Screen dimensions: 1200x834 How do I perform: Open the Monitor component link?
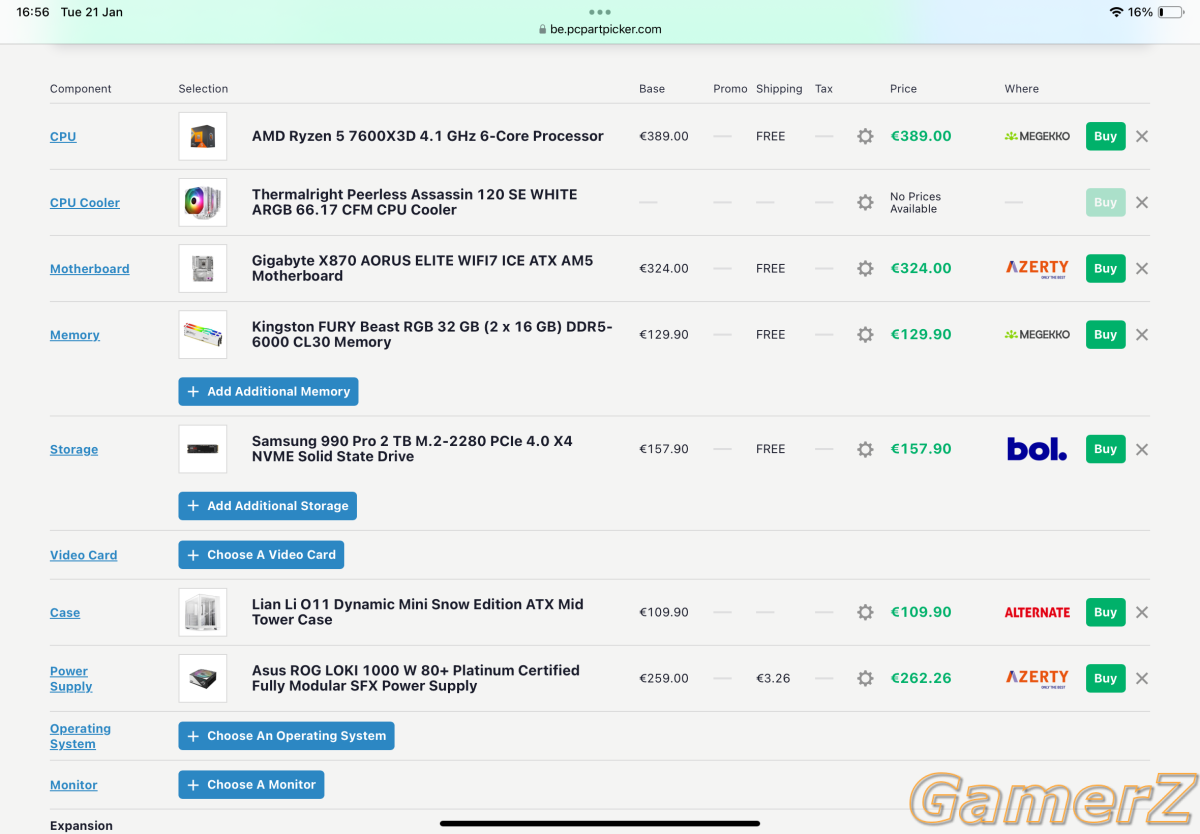coord(74,785)
